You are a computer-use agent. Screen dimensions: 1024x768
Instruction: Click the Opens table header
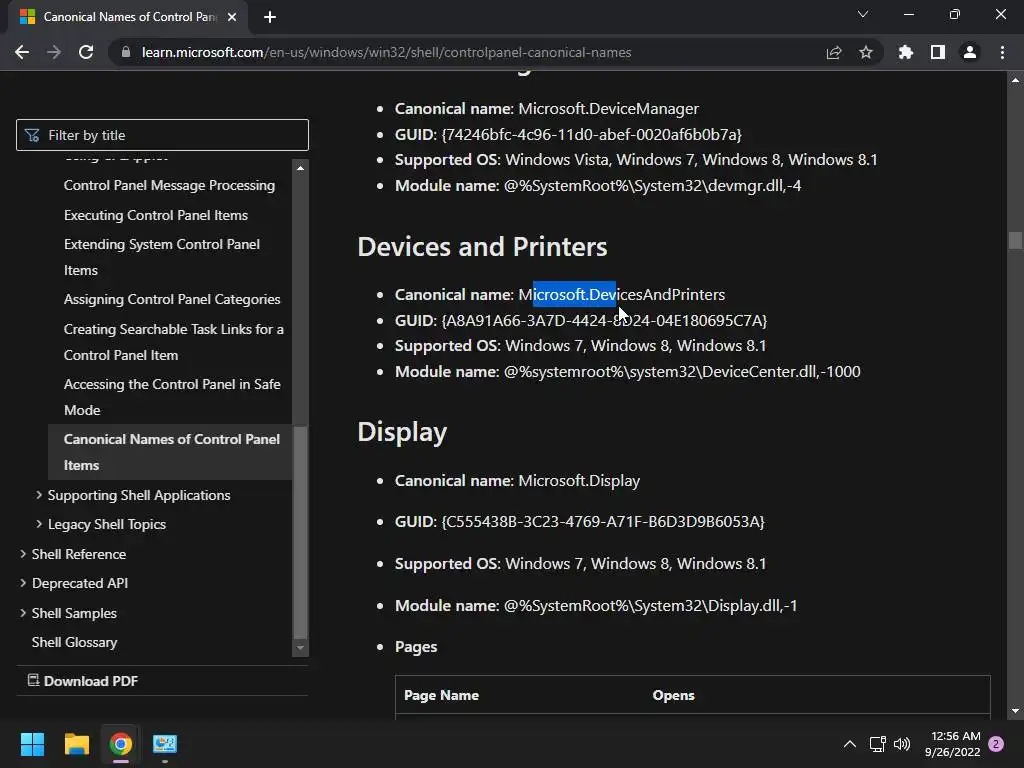point(673,696)
